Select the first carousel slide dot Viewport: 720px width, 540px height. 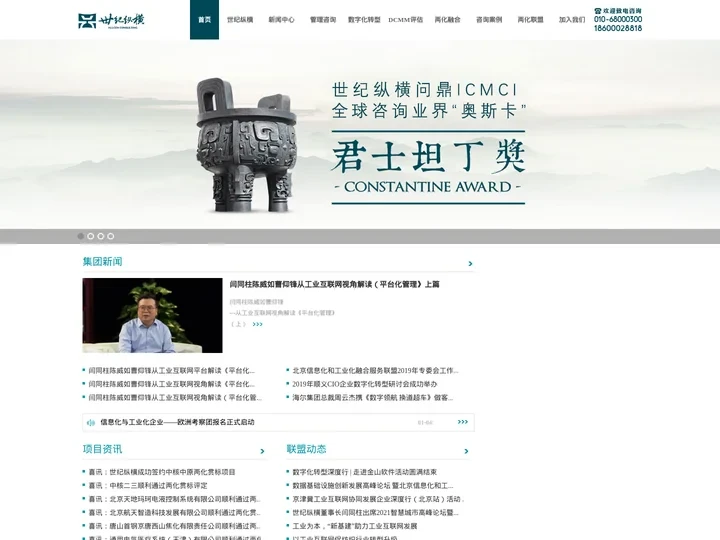click(x=81, y=236)
